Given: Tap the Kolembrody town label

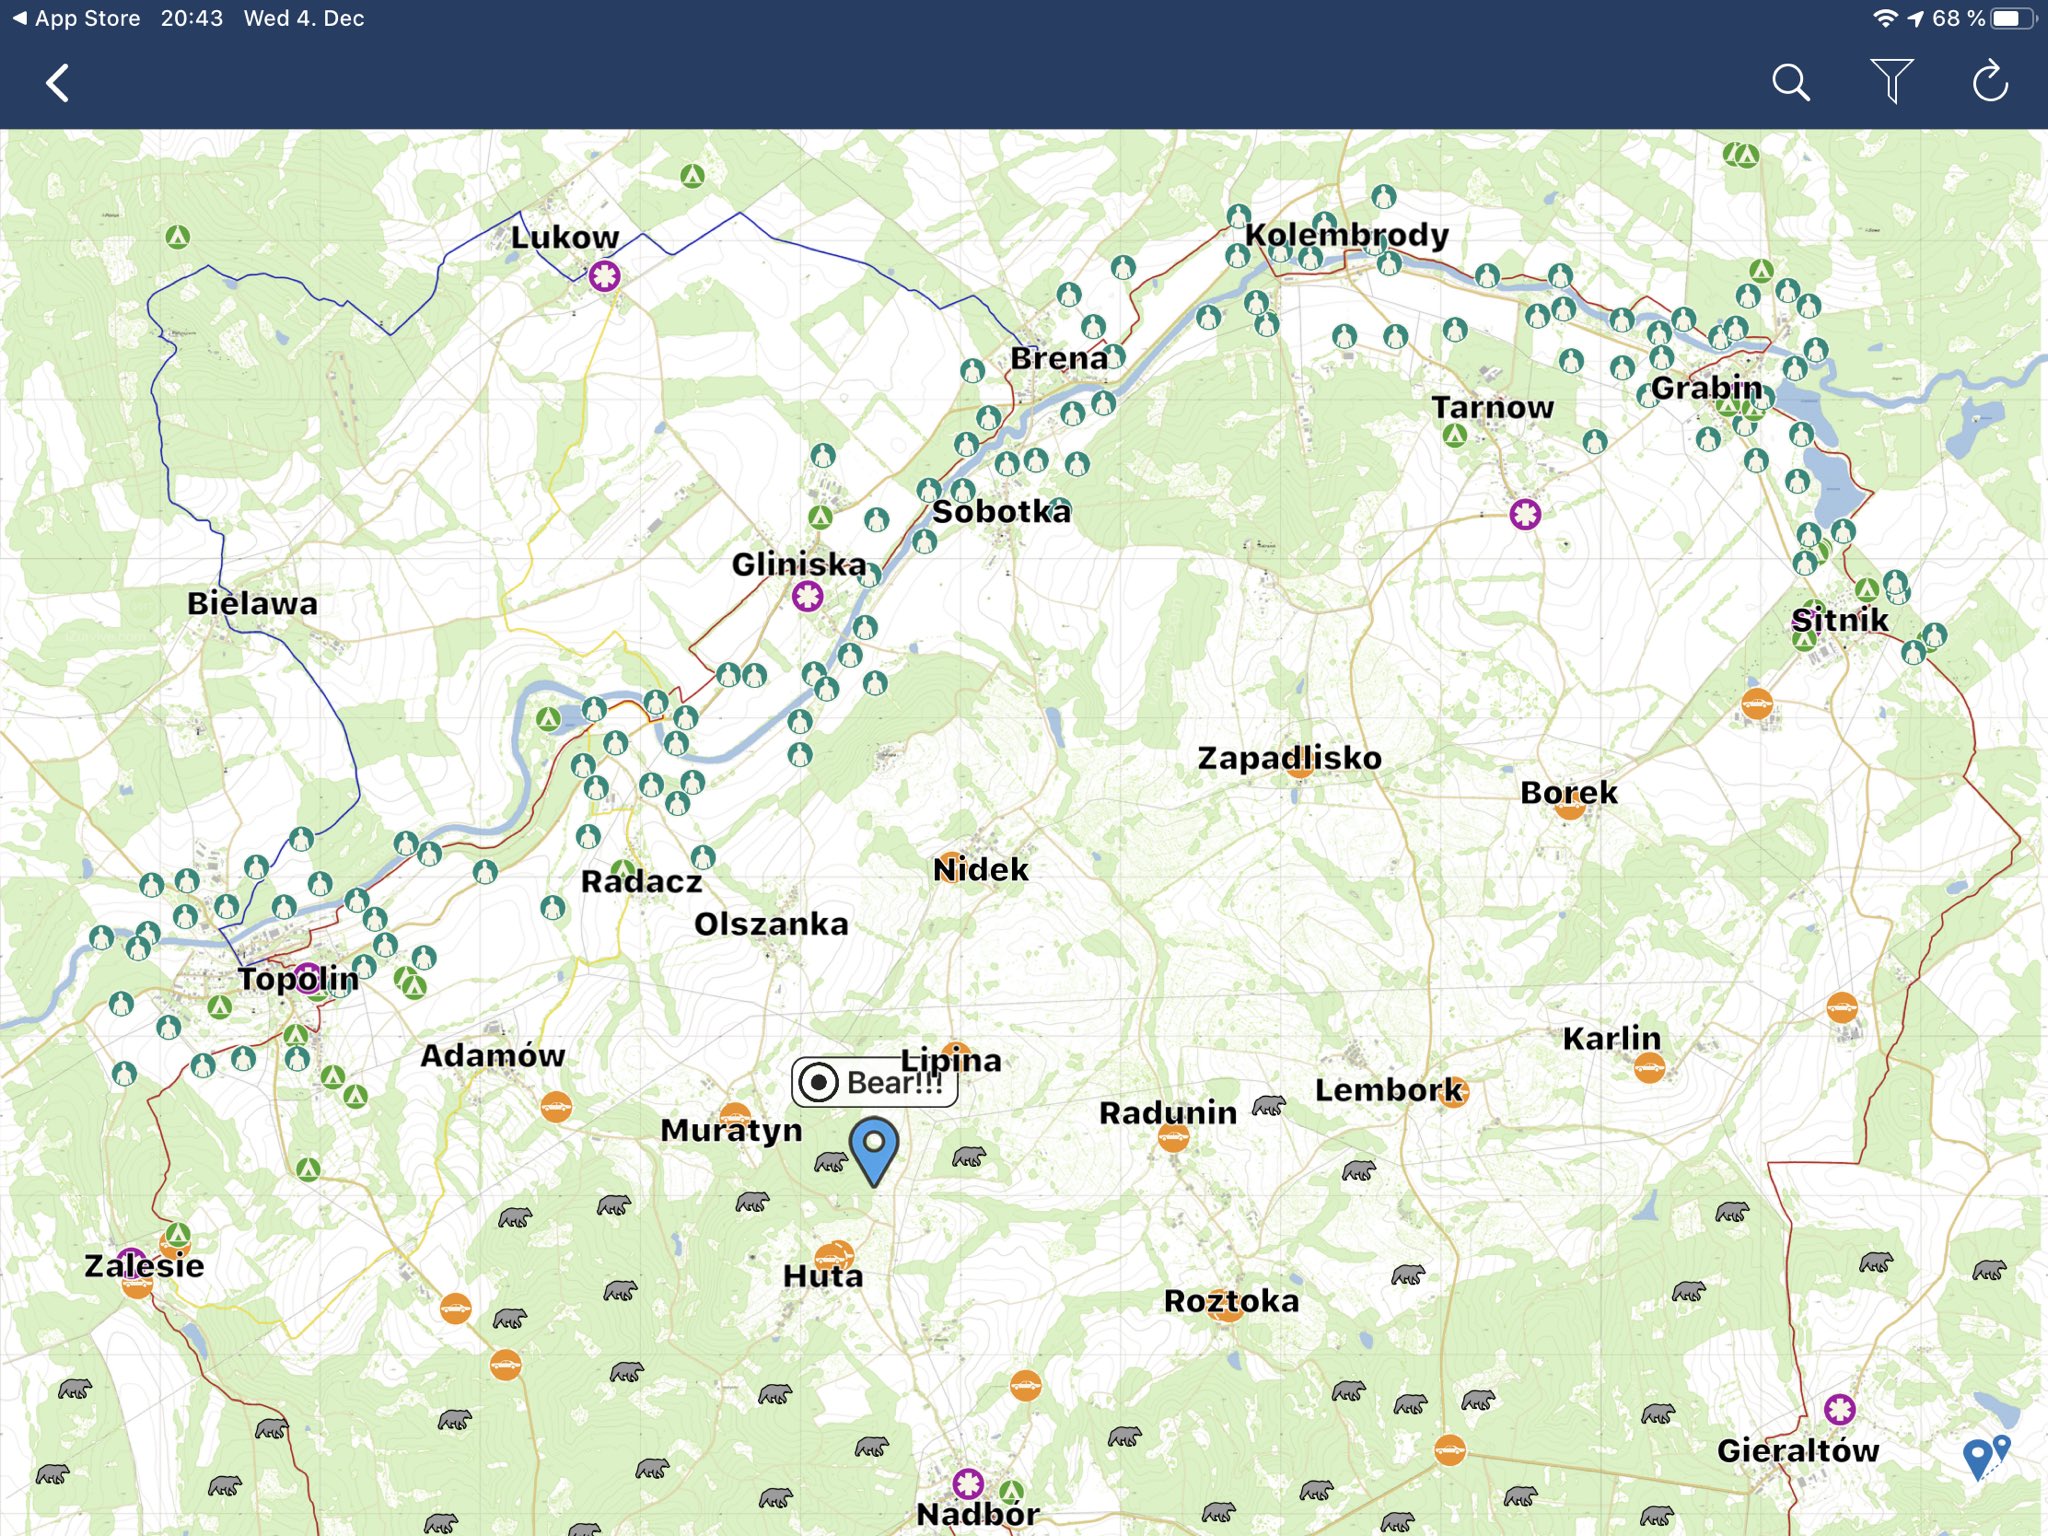Looking at the screenshot, I should pos(1346,235).
